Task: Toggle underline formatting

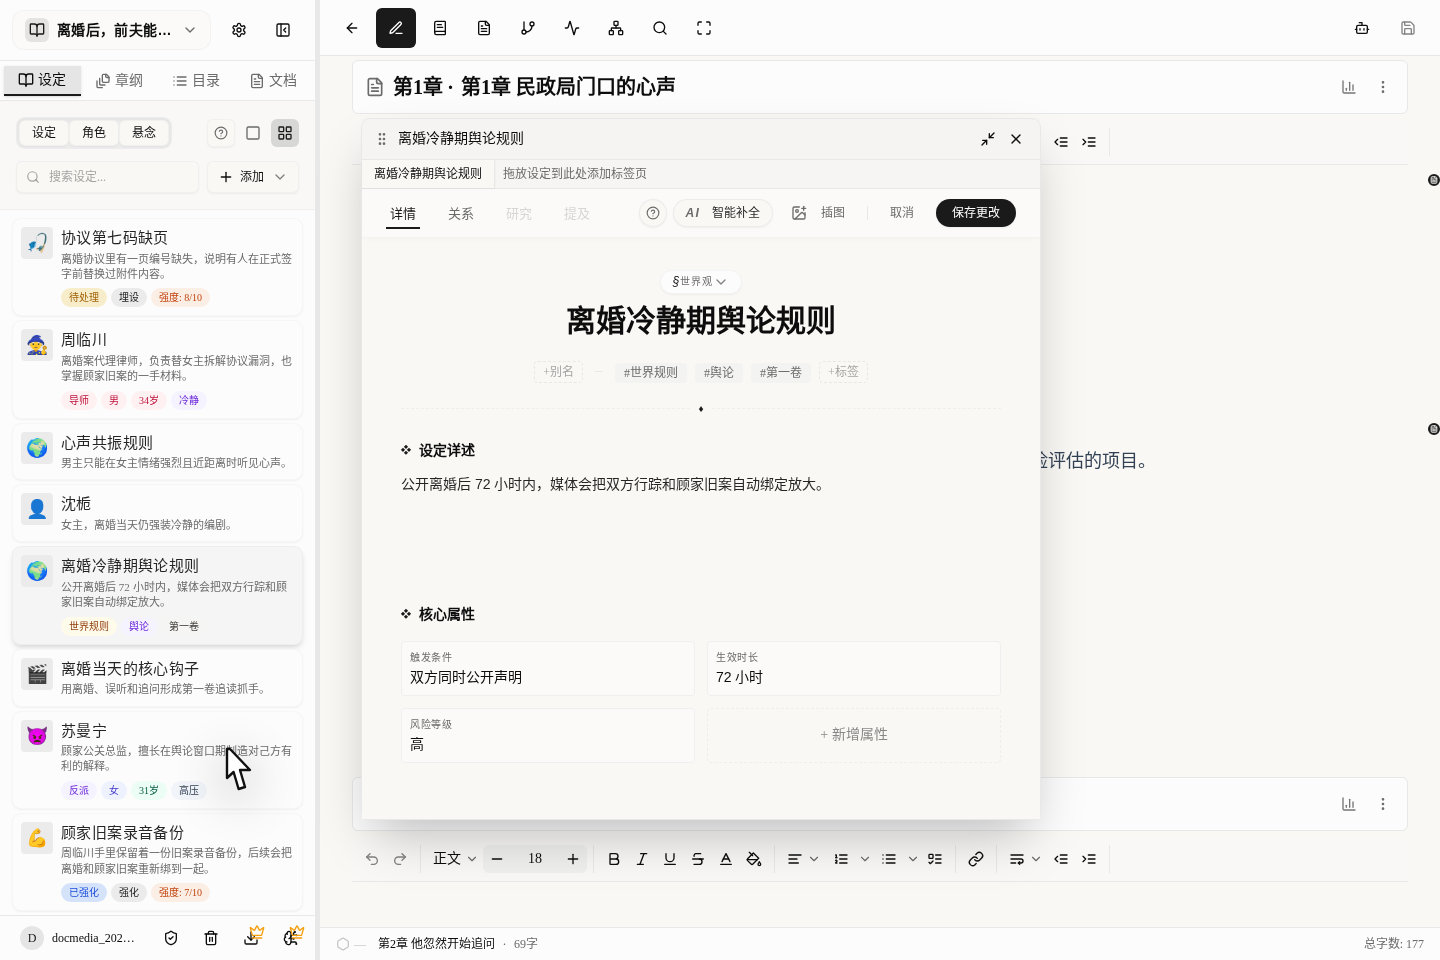Action: point(670,858)
